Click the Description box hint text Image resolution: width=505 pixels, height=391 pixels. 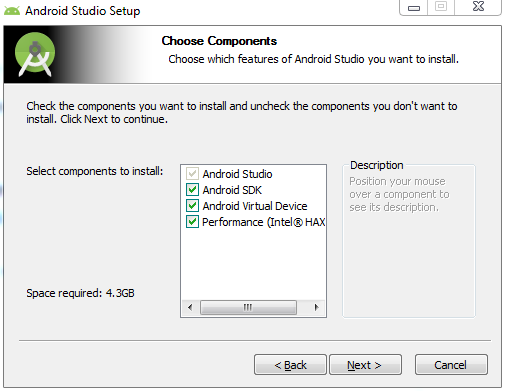pos(399,194)
